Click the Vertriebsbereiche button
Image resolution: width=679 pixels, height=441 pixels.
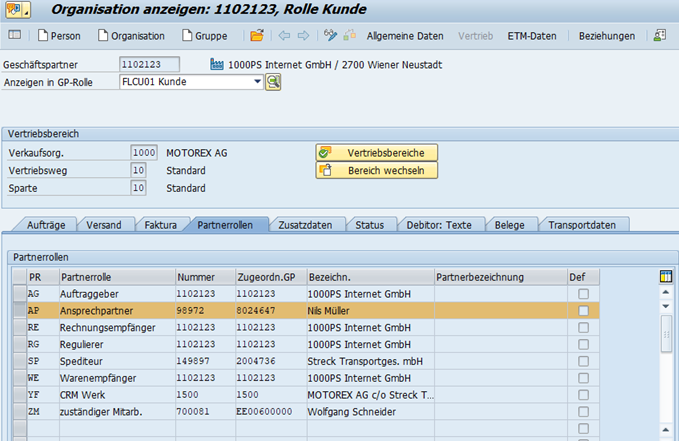coord(377,153)
